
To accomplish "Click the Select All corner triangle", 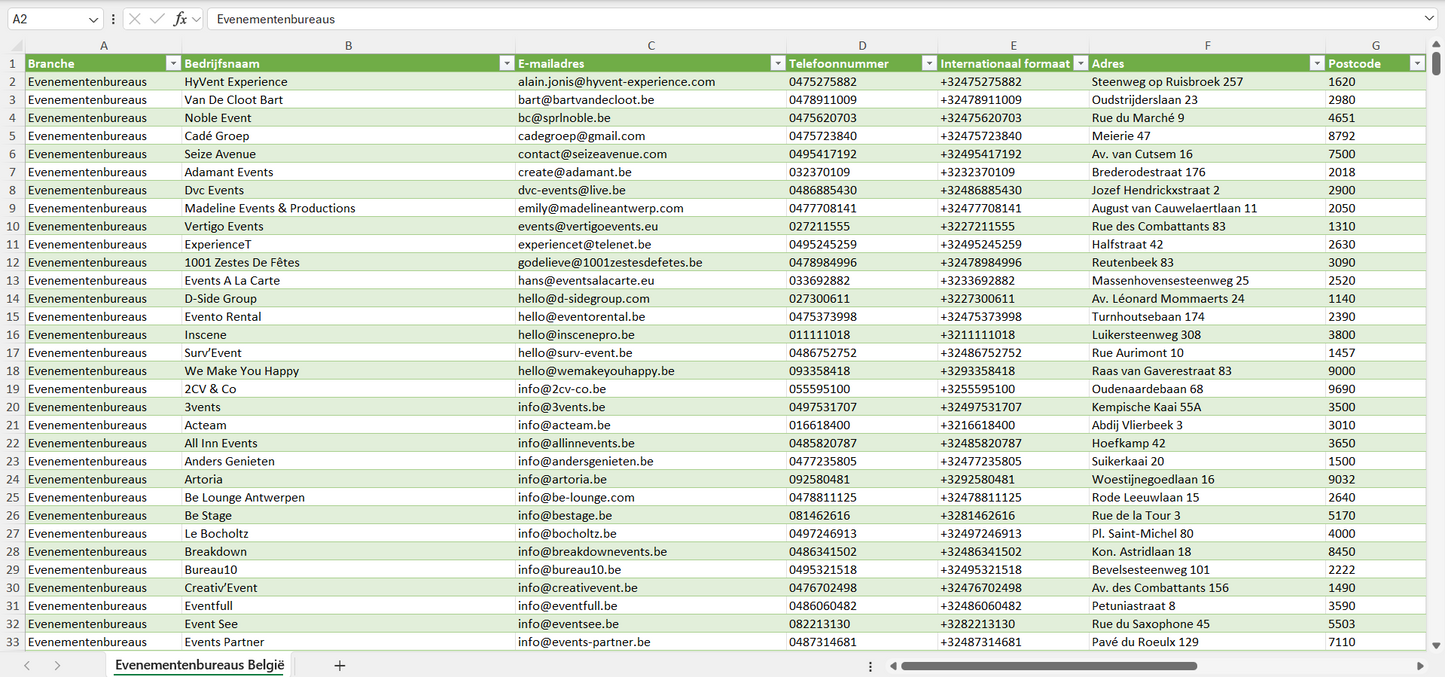I will point(16,46).
